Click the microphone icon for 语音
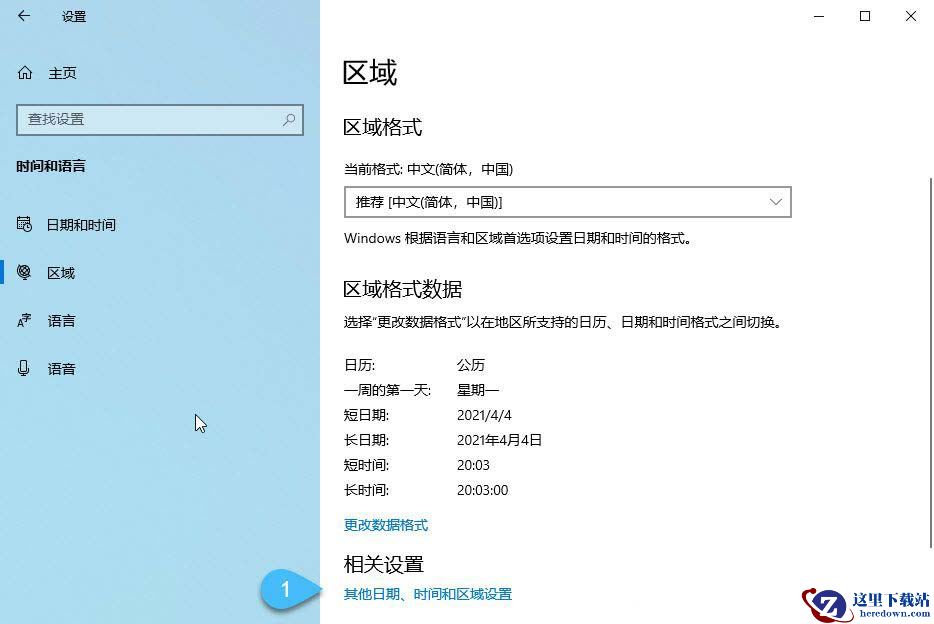The height and width of the screenshot is (624, 934). 24,368
